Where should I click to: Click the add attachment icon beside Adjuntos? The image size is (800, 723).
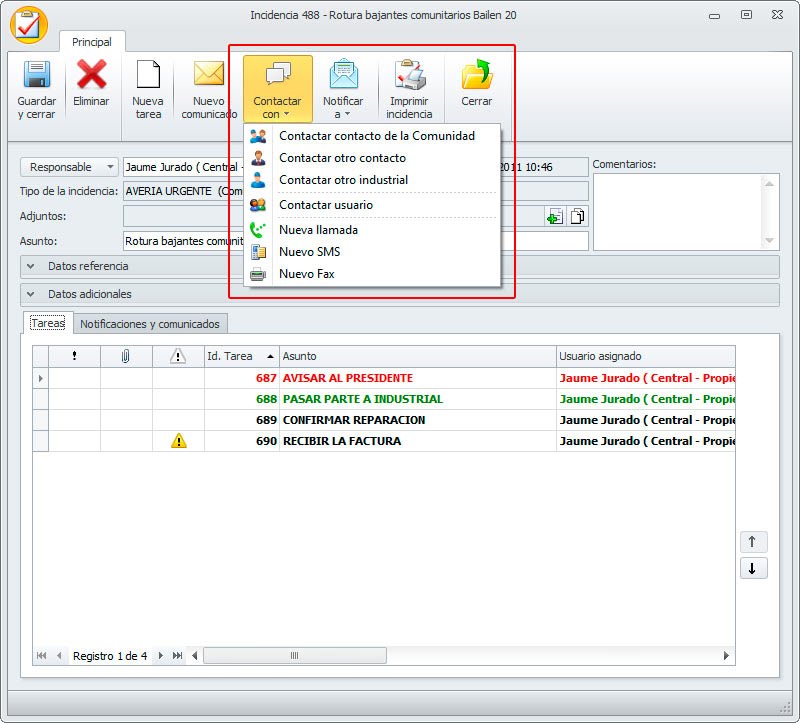555,217
